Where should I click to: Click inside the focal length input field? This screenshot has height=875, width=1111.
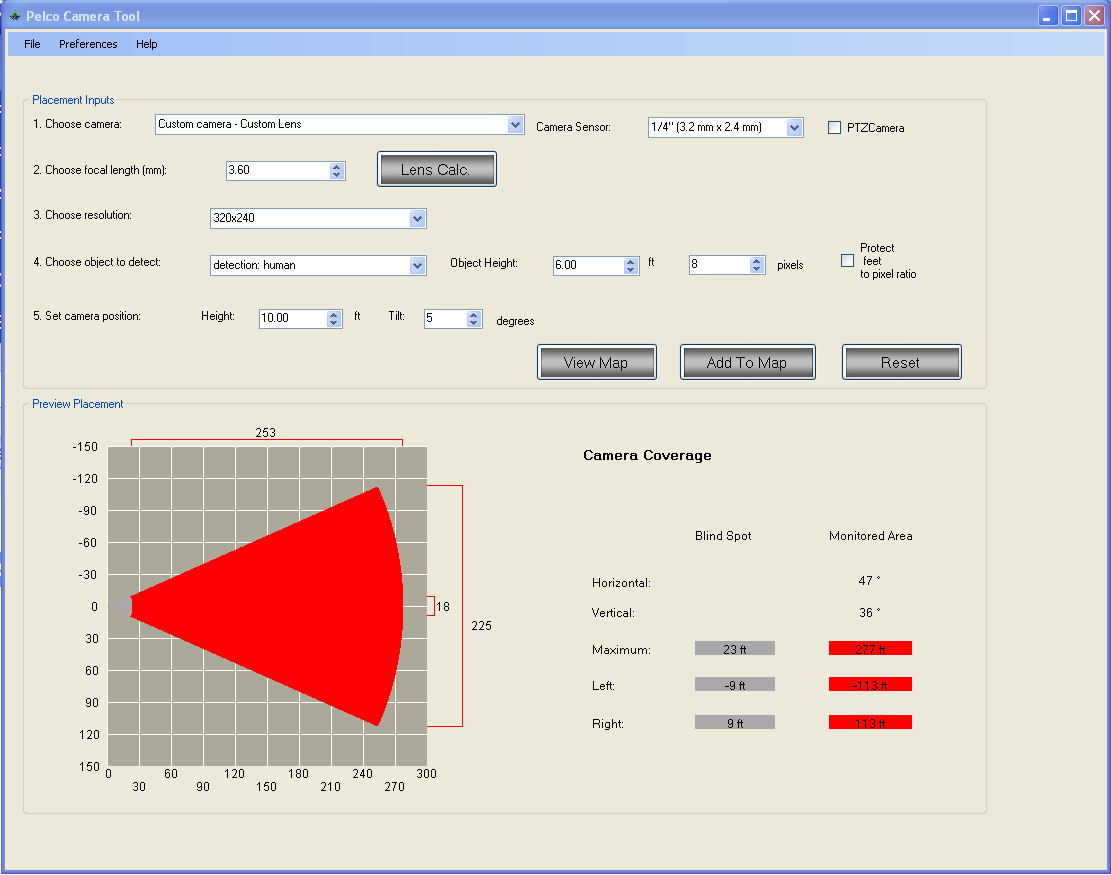click(277, 171)
